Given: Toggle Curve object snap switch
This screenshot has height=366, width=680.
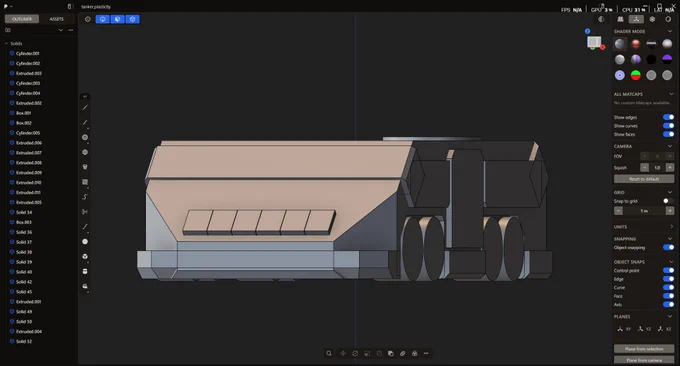Looking at the screenshot, I should point(668,287).
